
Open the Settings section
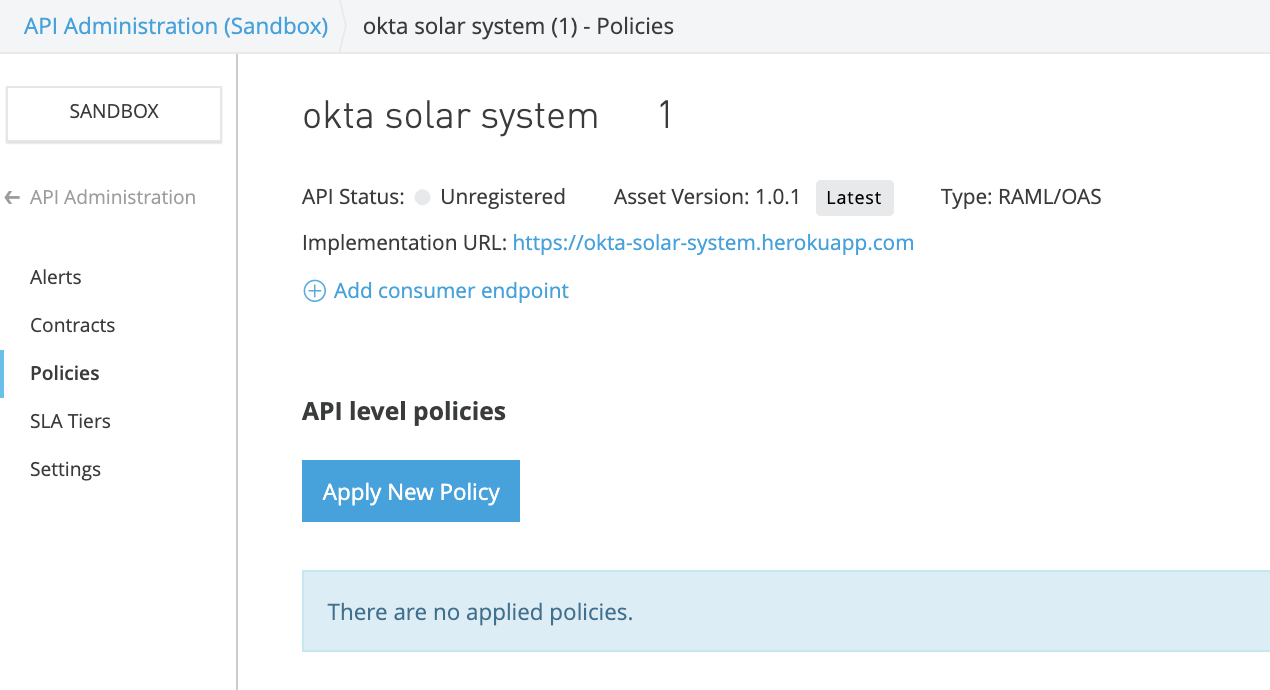pyautogui.click(x=66, y=469)
